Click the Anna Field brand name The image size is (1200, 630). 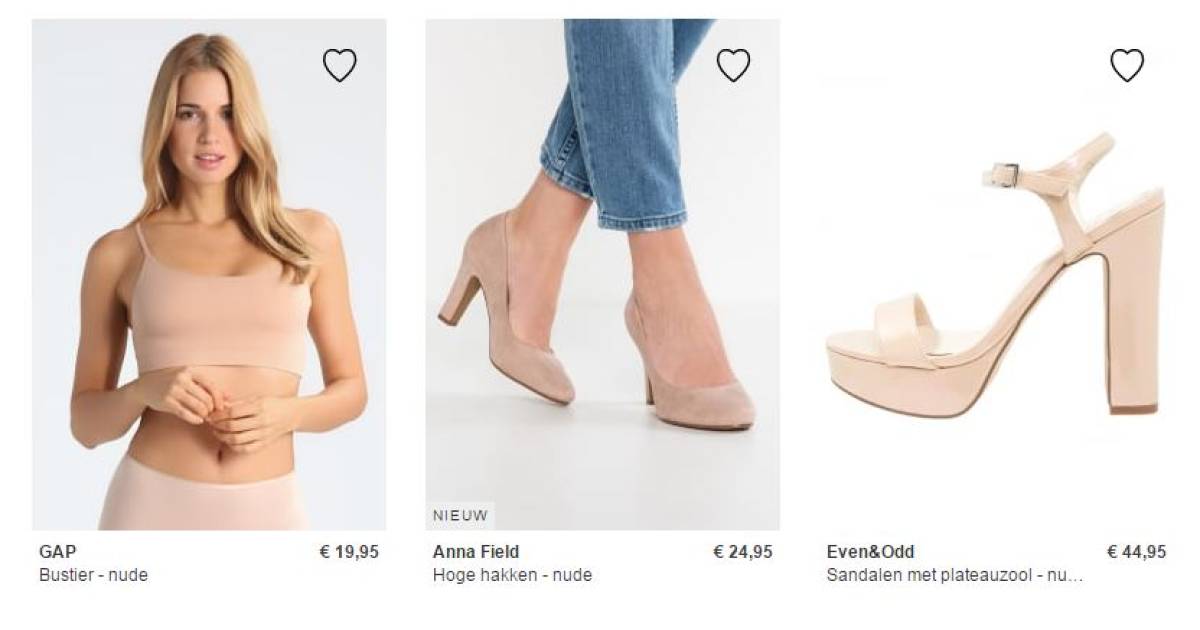476,552
